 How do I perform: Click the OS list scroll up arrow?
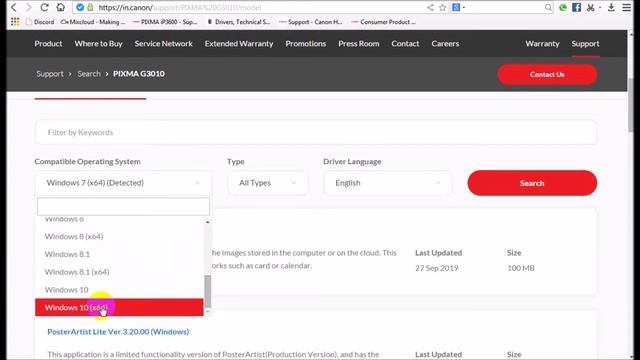208,222
